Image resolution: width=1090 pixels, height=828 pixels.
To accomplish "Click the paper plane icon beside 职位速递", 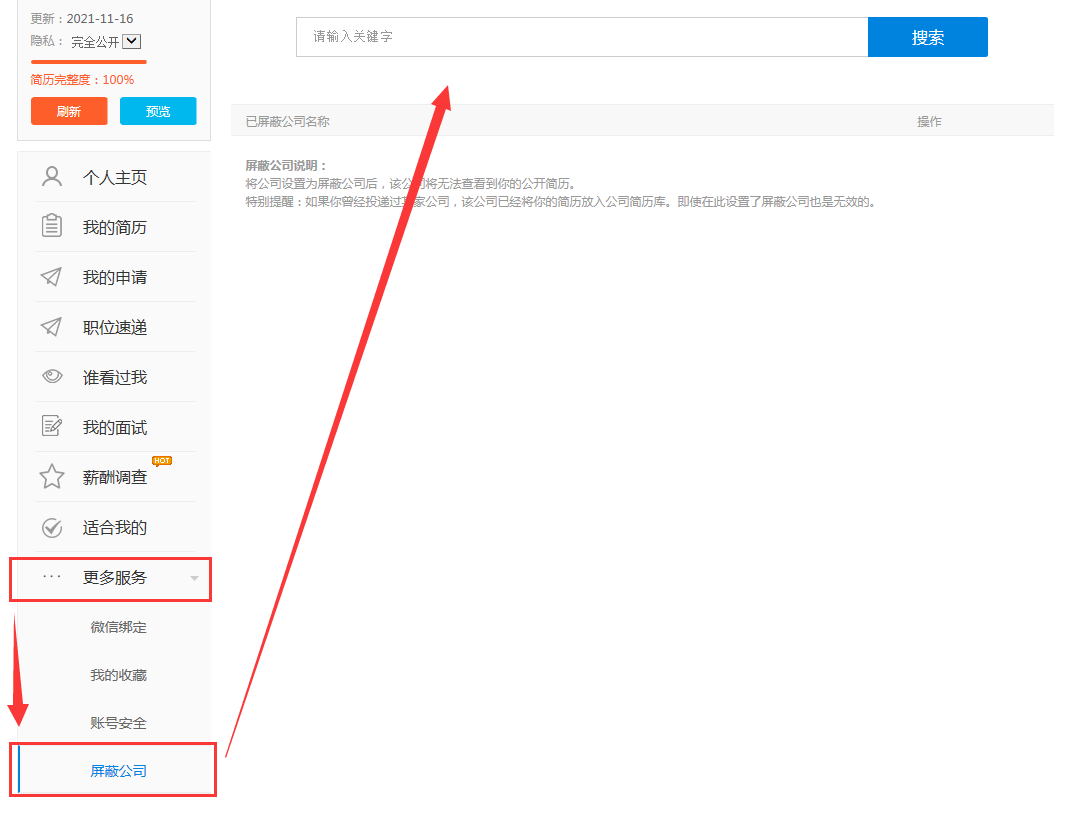I will point(51,327).
